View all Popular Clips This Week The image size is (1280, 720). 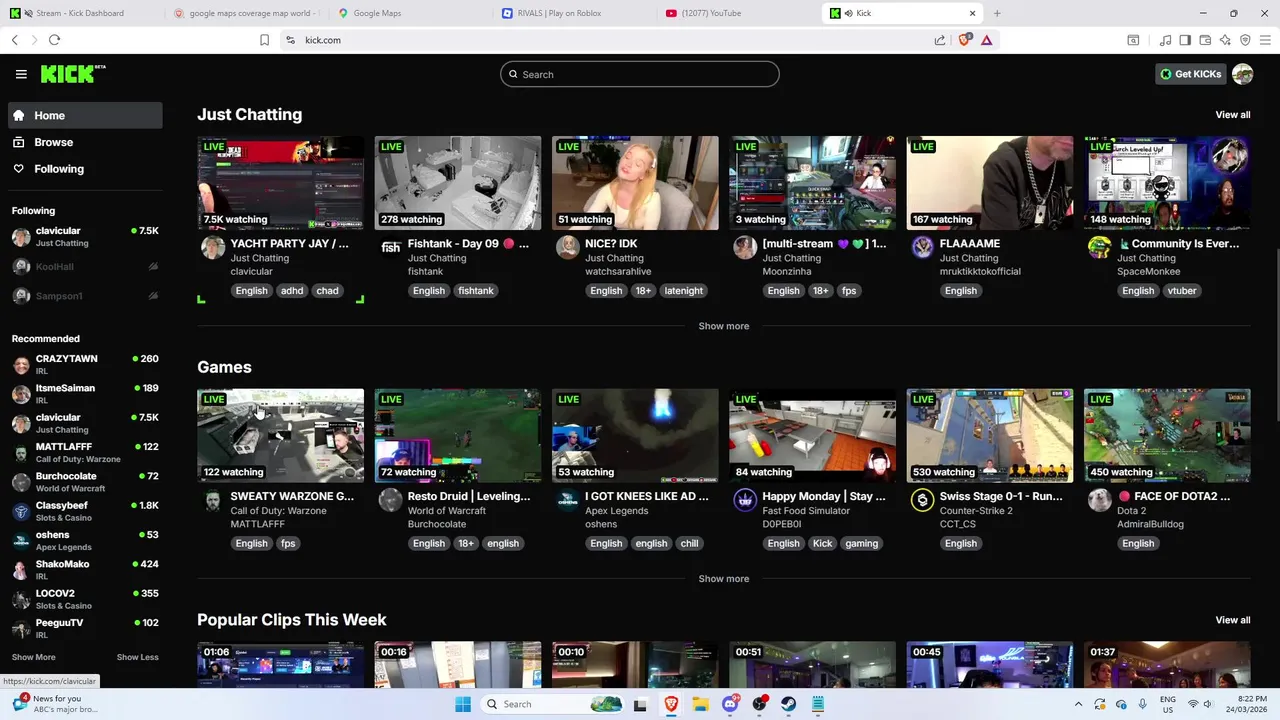coord(1233,620)
